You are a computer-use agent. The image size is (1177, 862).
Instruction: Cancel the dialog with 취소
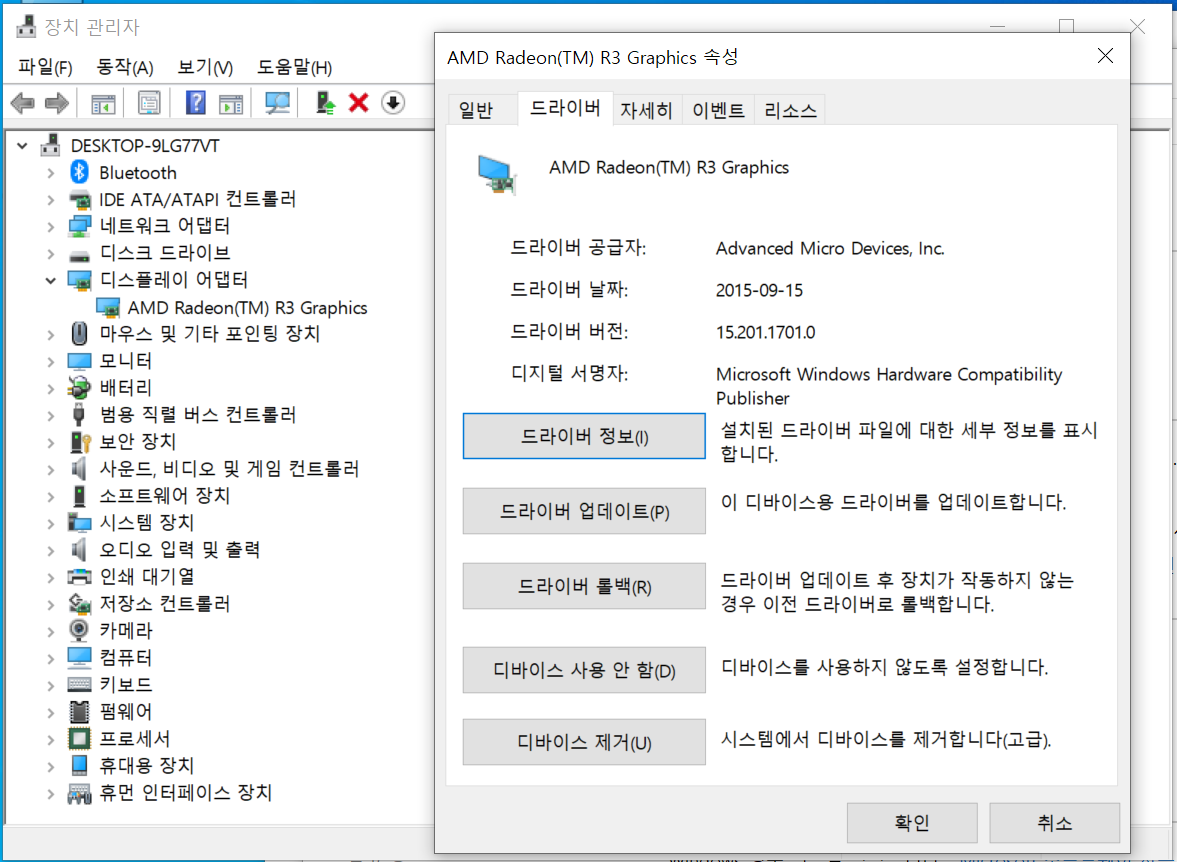pyautogui.click(x=1055, y=823)
